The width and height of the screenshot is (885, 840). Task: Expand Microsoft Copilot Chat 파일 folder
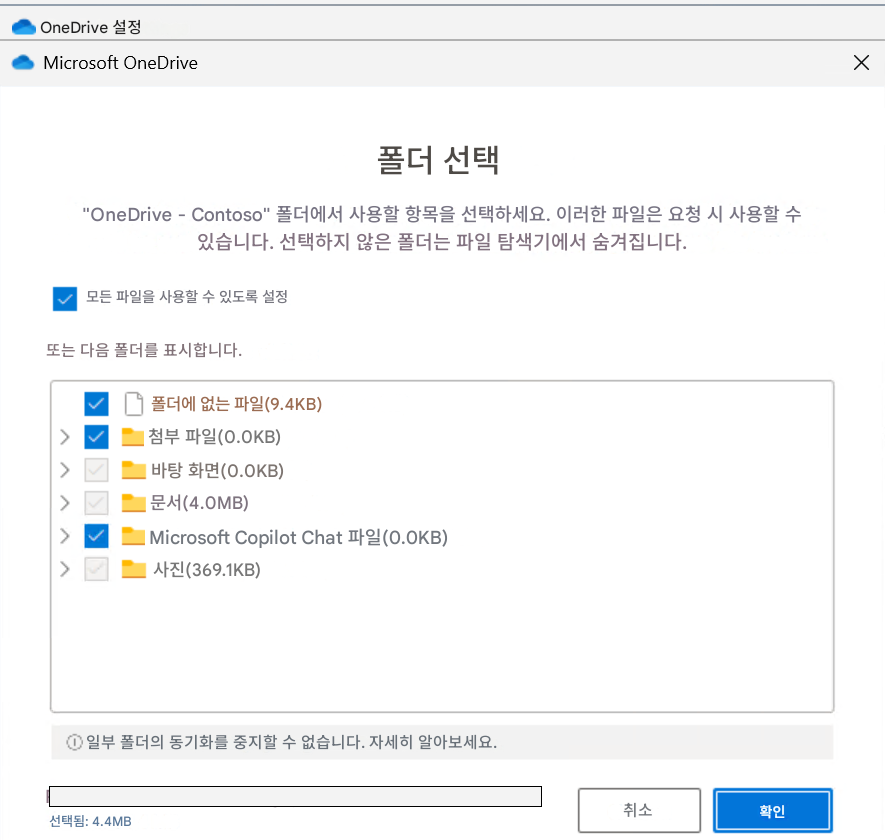[x=65, y=536]
